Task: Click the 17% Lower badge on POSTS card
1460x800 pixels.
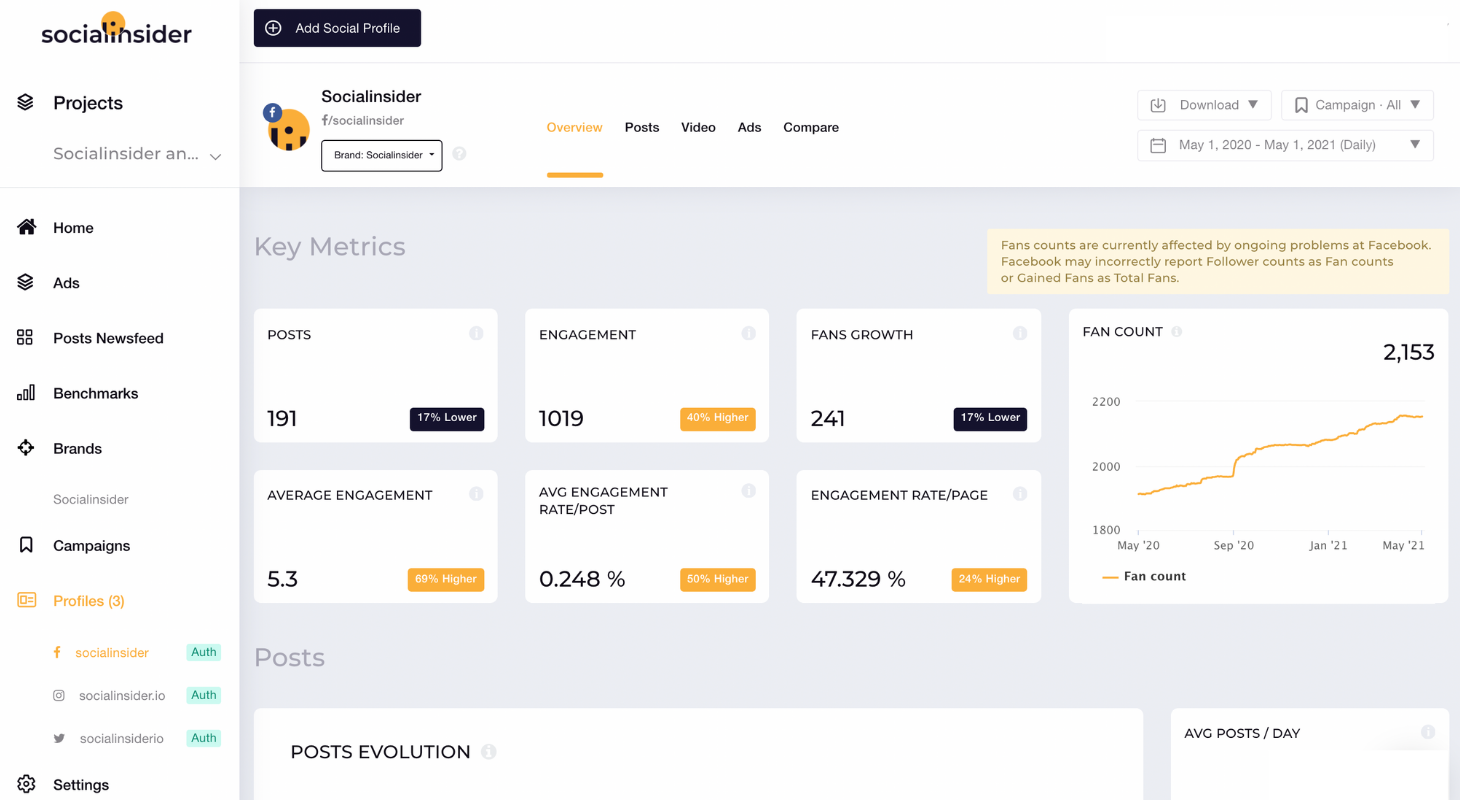Action: tap(447, 418)
